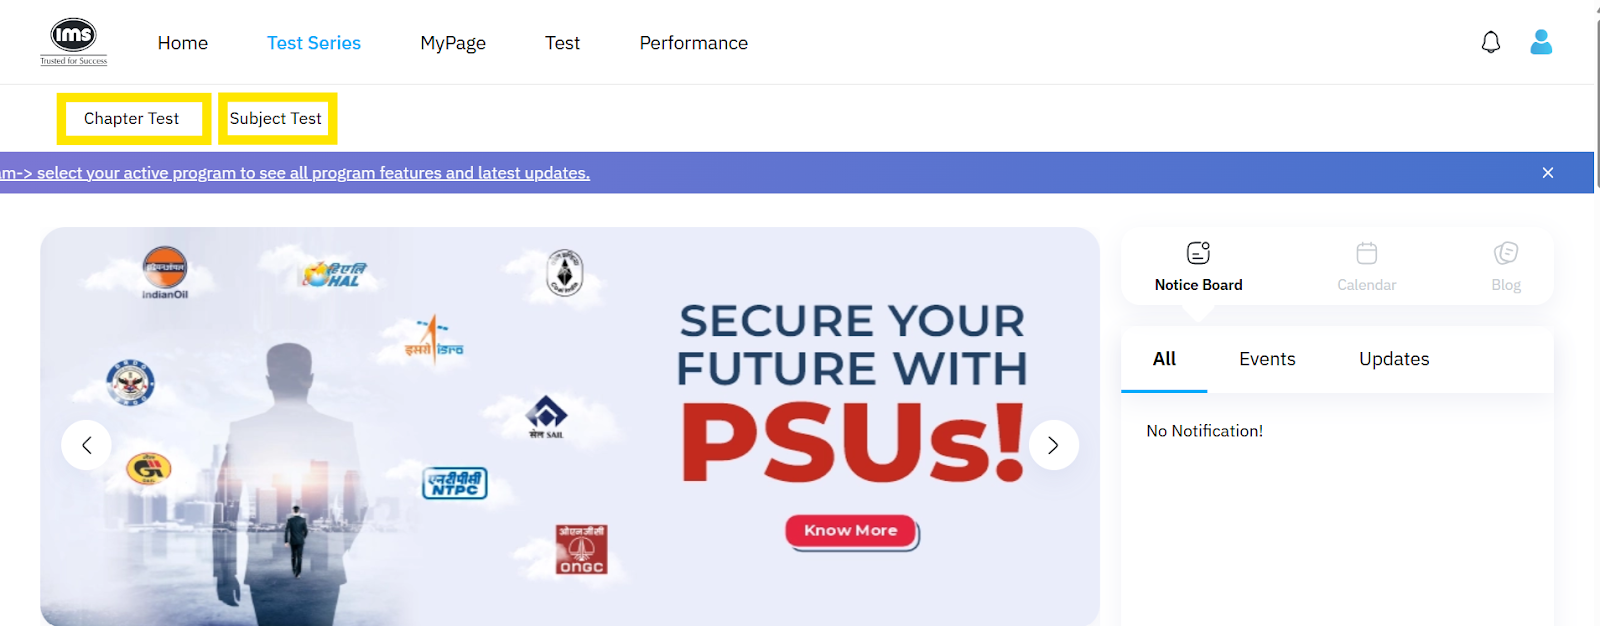Show previous banner slide
The image size is (1600, 626).
click(x=87, y=445)
